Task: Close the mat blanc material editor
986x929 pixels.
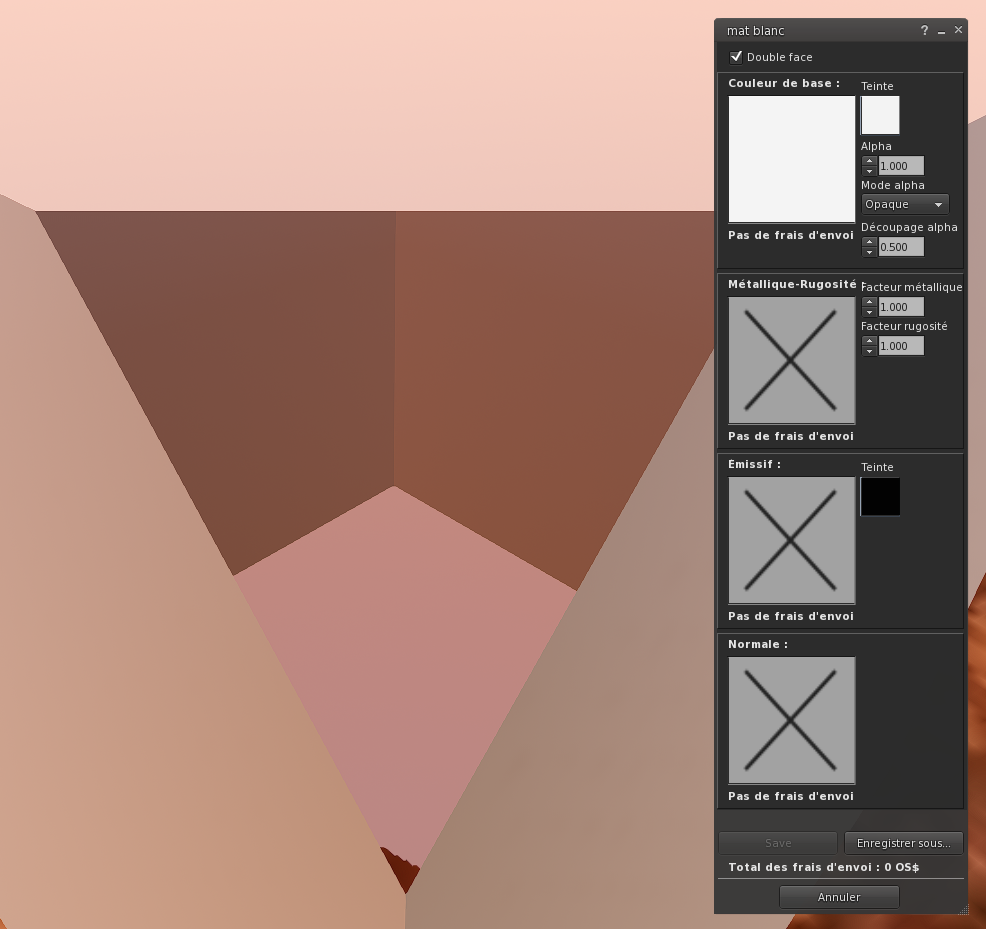Action: click(x=958, y=30)
